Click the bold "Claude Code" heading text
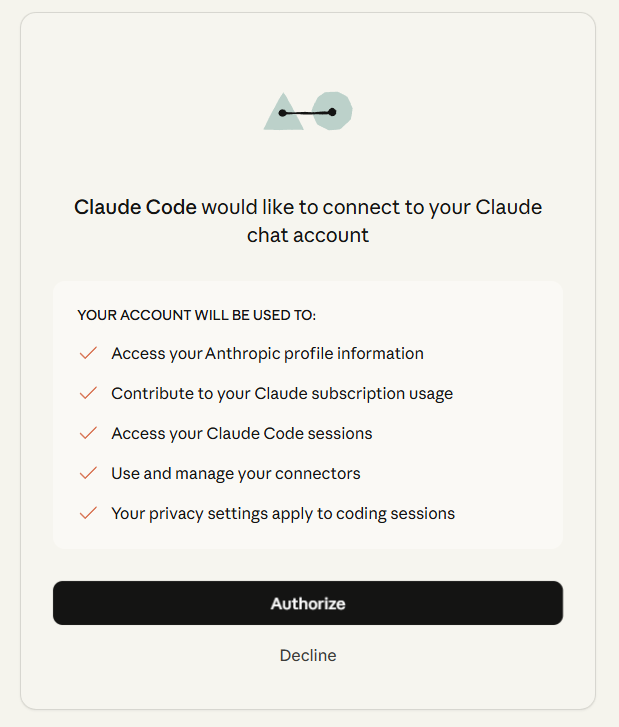 (x=135, y=208)
